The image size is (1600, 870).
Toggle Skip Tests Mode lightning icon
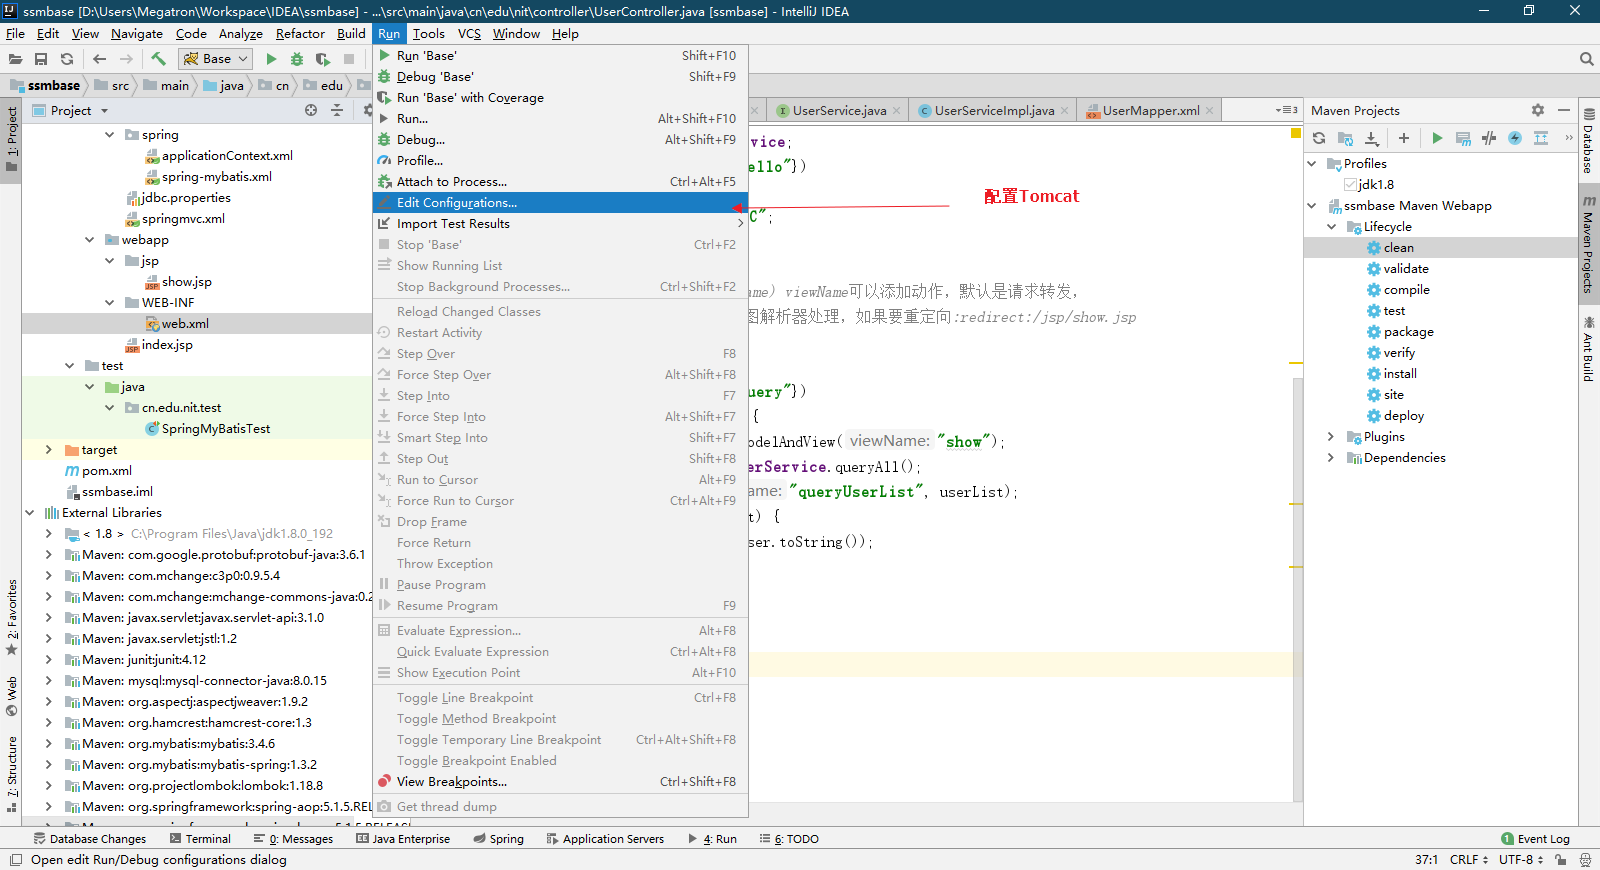1515,138
